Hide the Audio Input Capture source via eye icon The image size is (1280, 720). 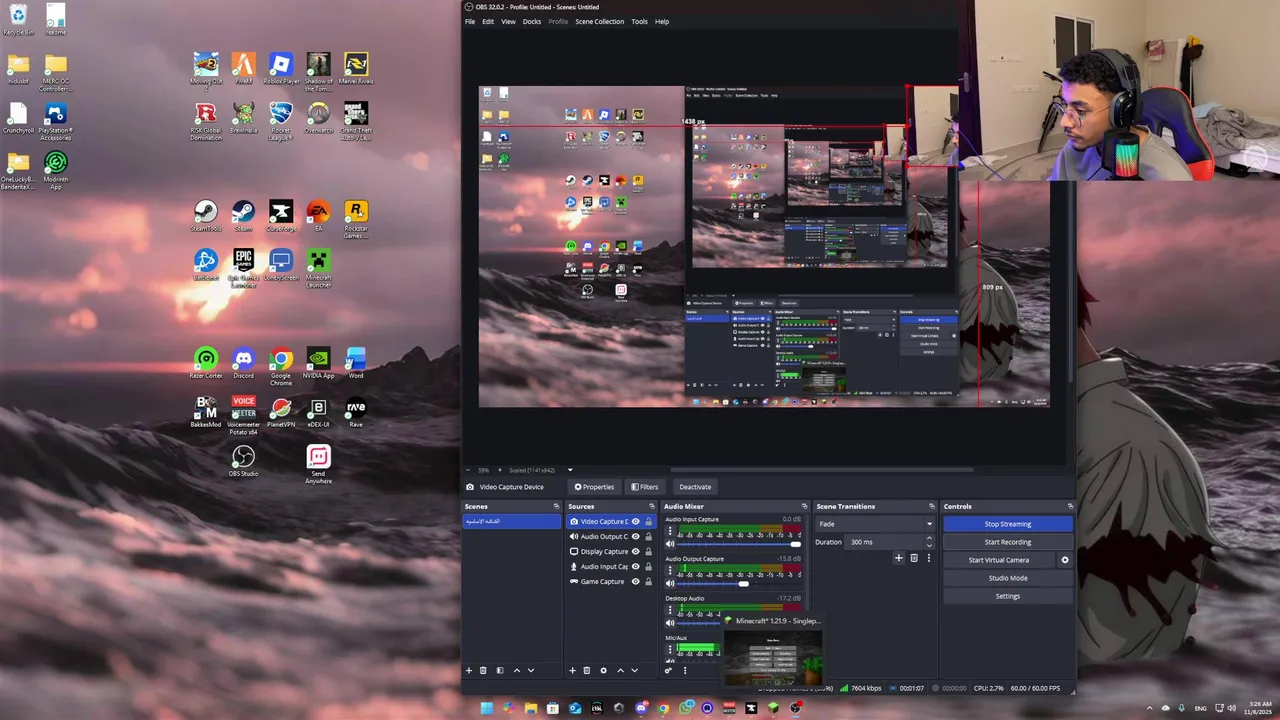[x=635, y=566]
